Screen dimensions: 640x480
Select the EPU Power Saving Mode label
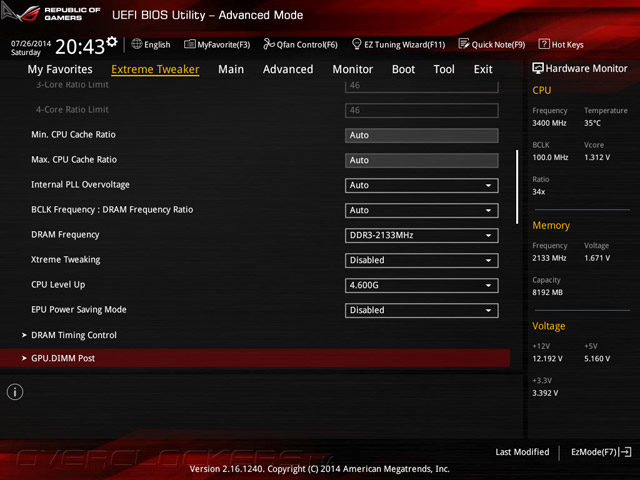point(79,309)
